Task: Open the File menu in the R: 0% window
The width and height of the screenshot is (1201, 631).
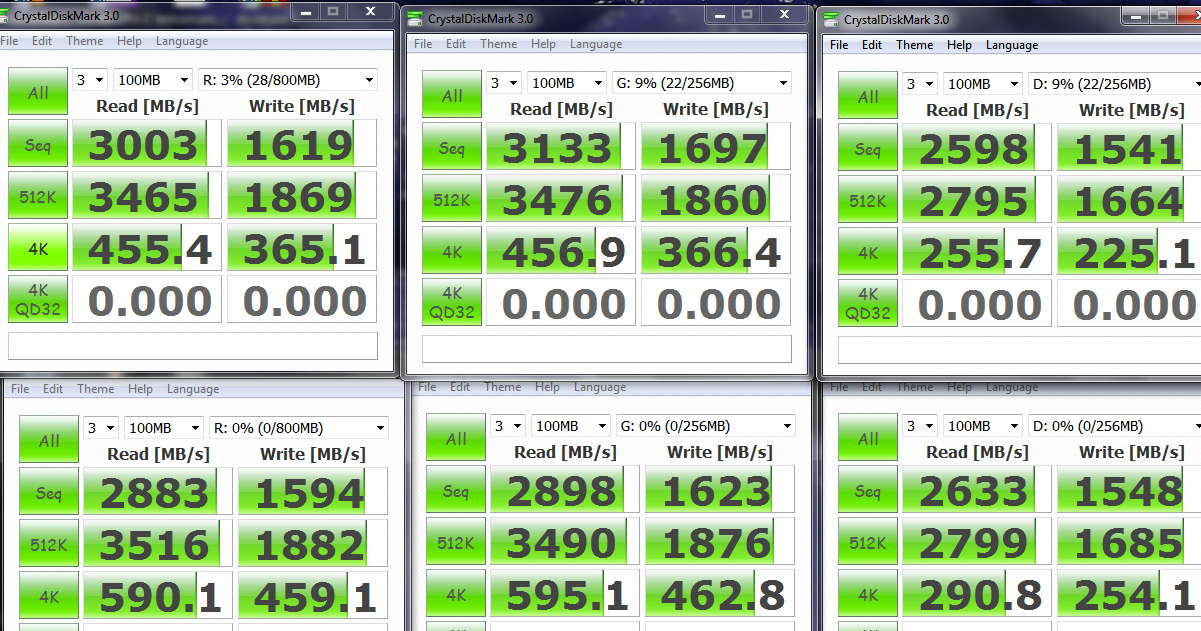Action: tap(20, 389)
